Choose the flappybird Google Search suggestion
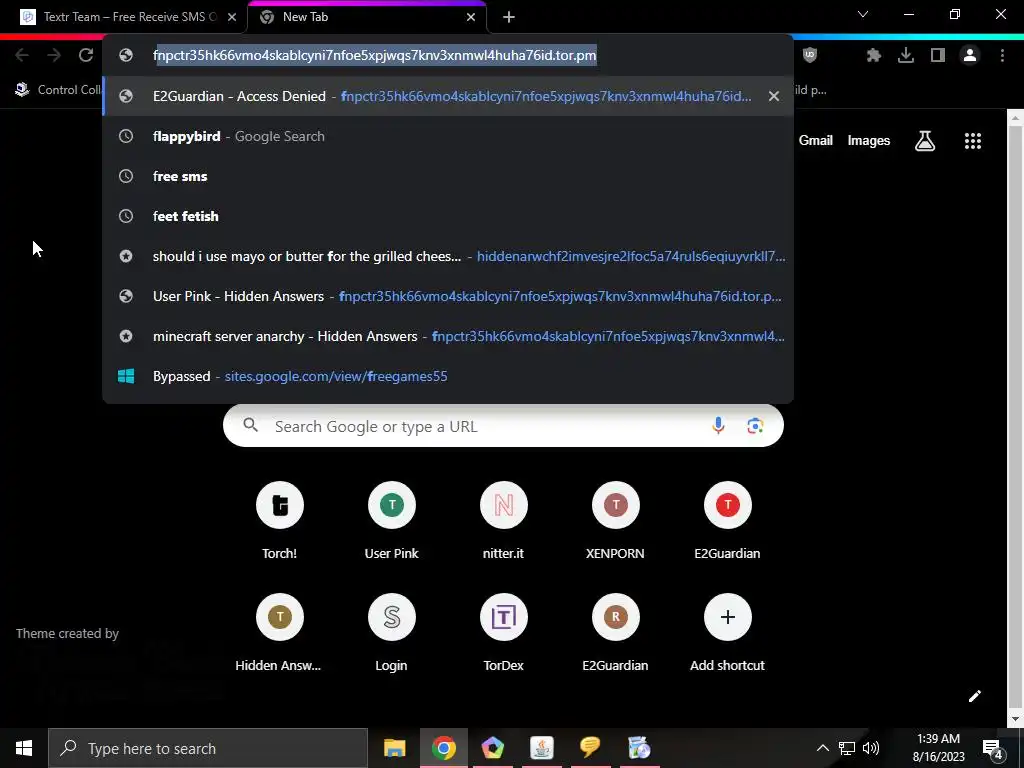 click(x=448, y=136)
